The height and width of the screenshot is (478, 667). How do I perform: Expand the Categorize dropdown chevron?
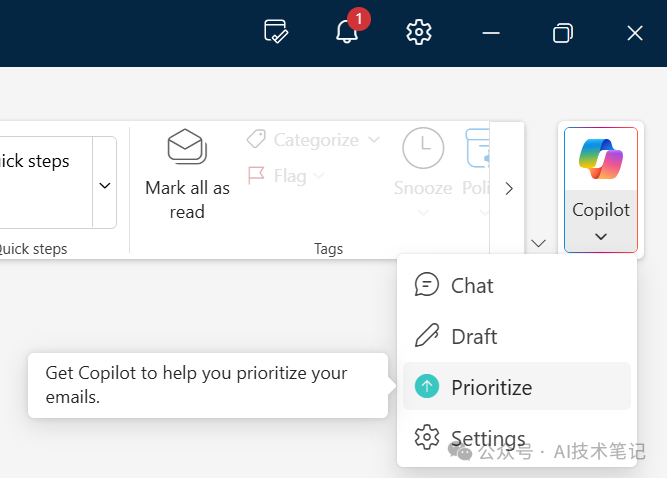pyautogui.click(x=374, y=139)
